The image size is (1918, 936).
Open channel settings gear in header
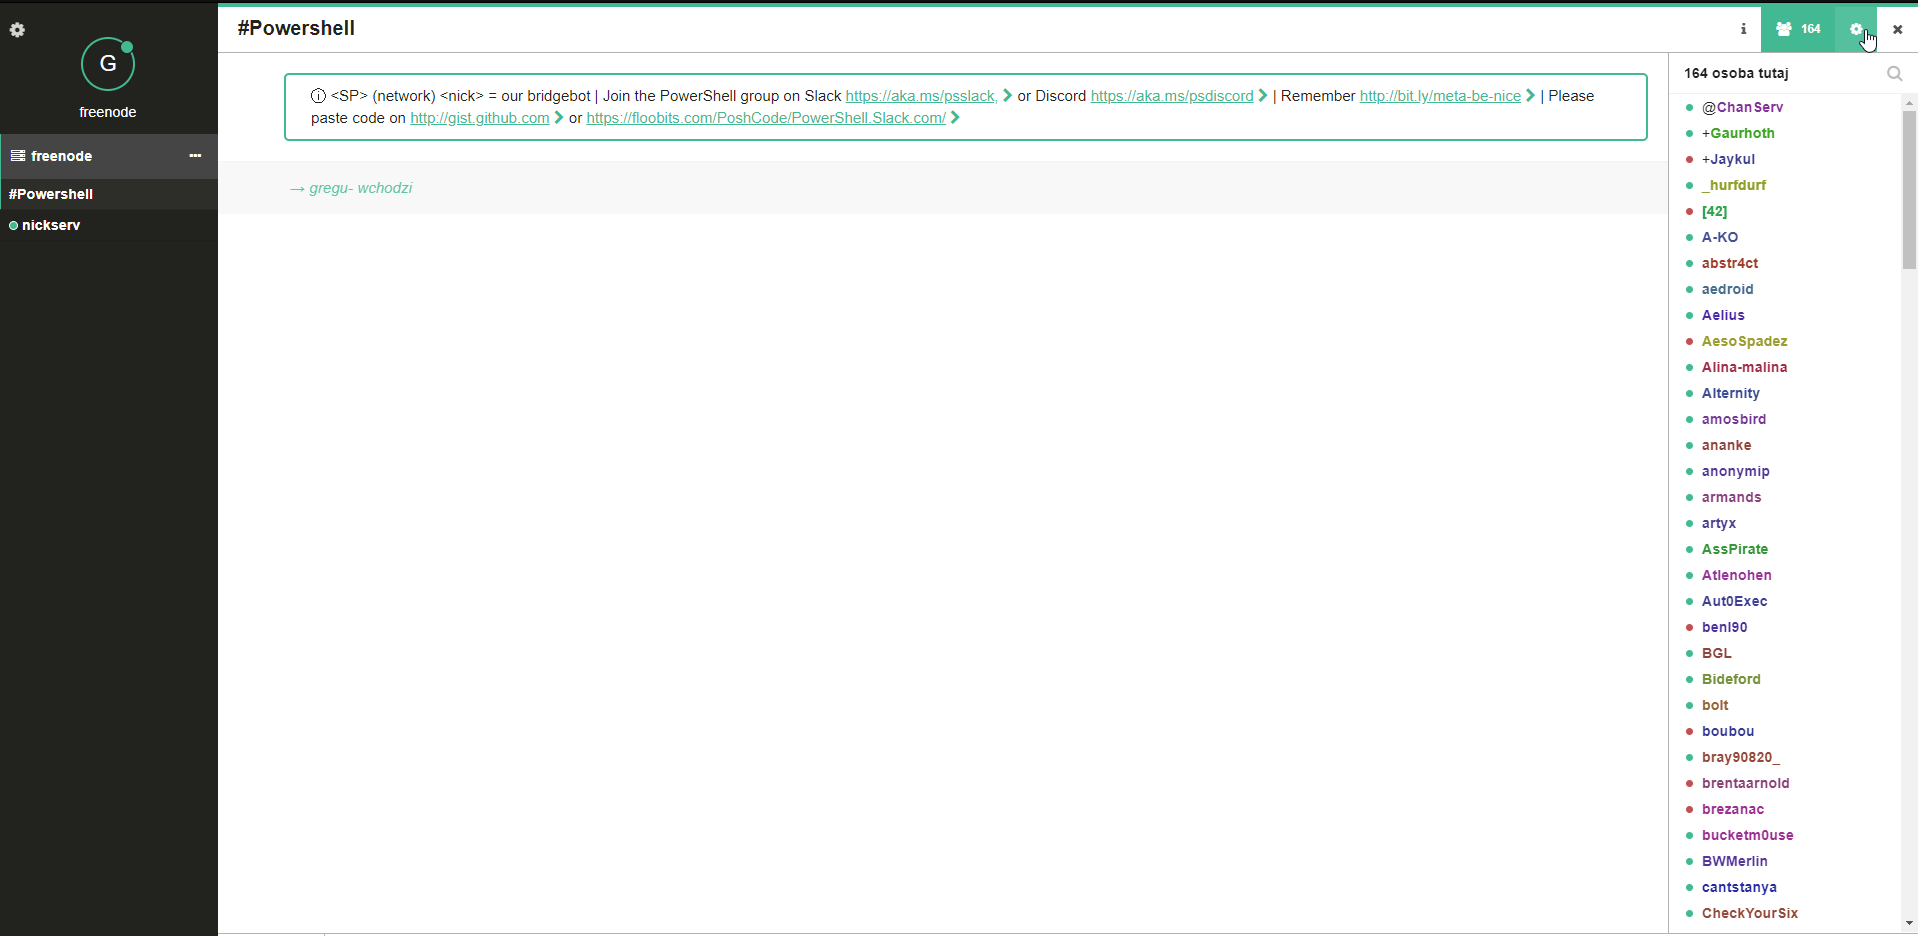tap(1856, 29)
